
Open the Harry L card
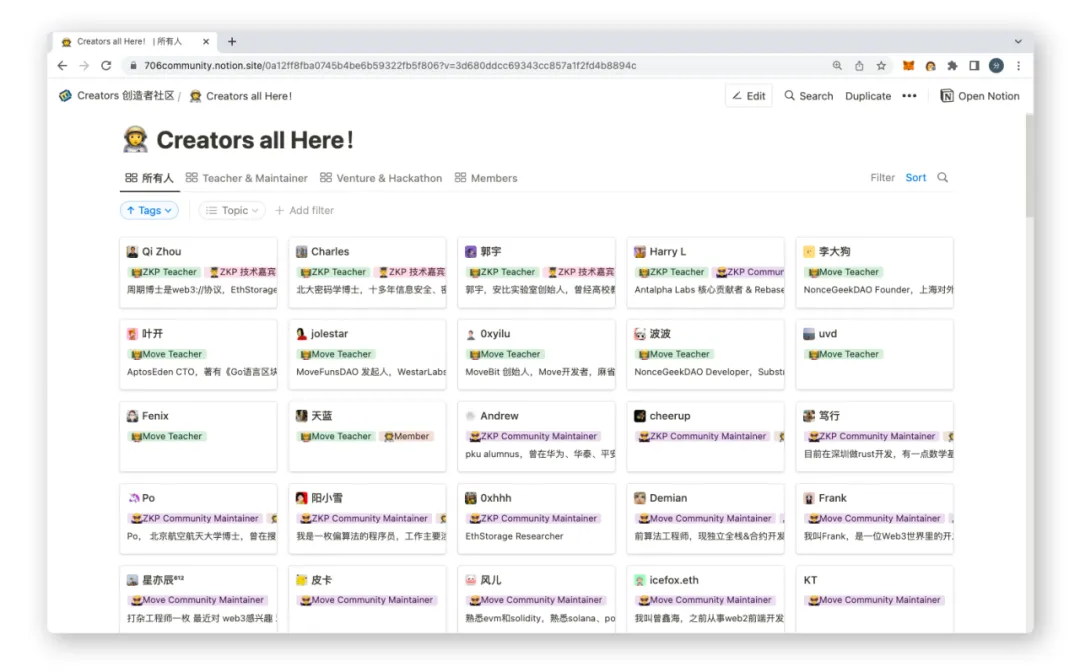pyautogui.click(x=705, y=273)
